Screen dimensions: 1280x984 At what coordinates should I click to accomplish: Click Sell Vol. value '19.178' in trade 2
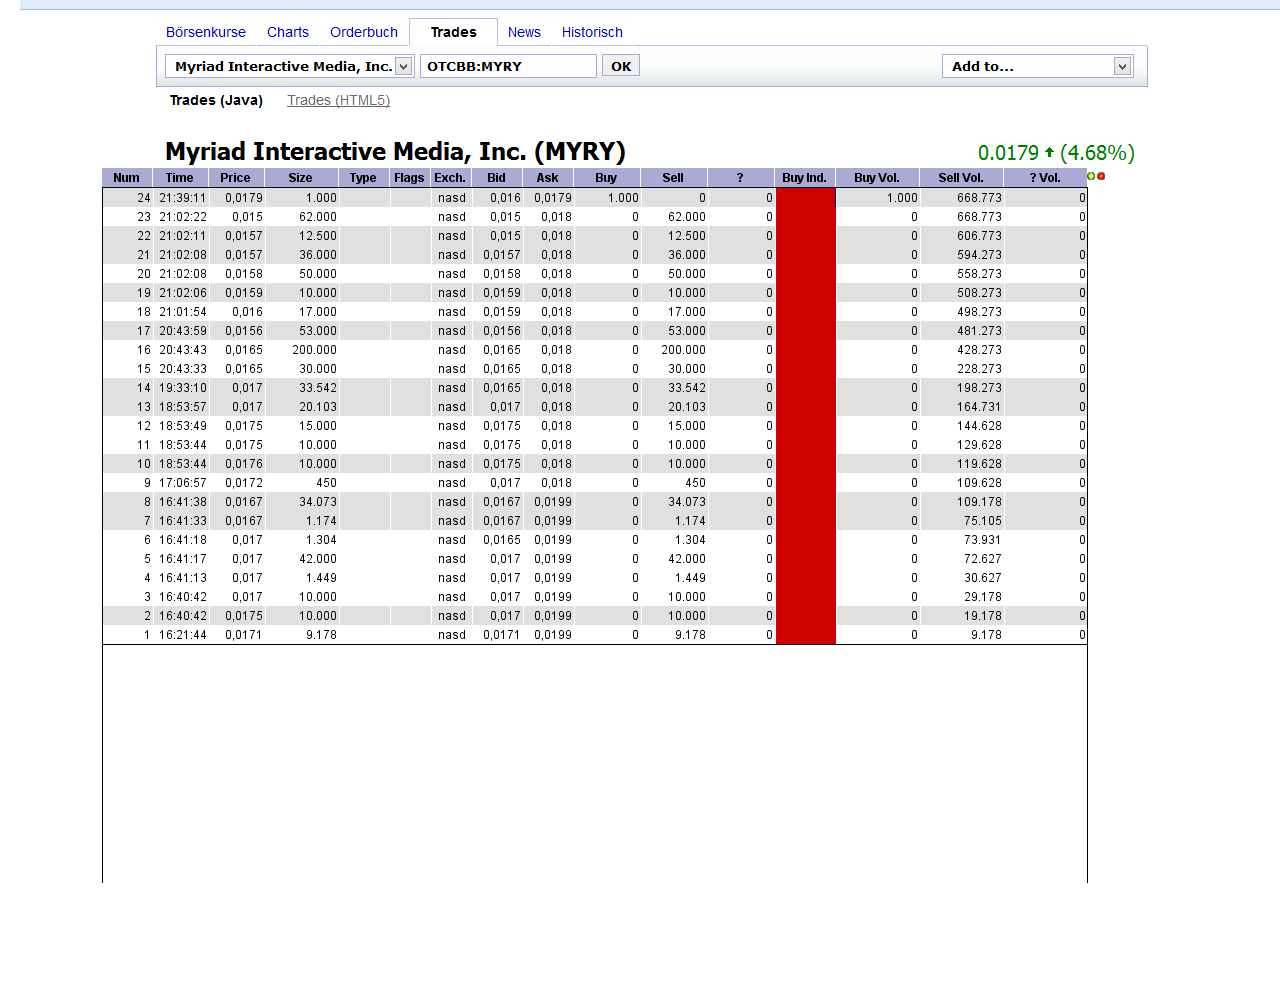pos(983,616)
